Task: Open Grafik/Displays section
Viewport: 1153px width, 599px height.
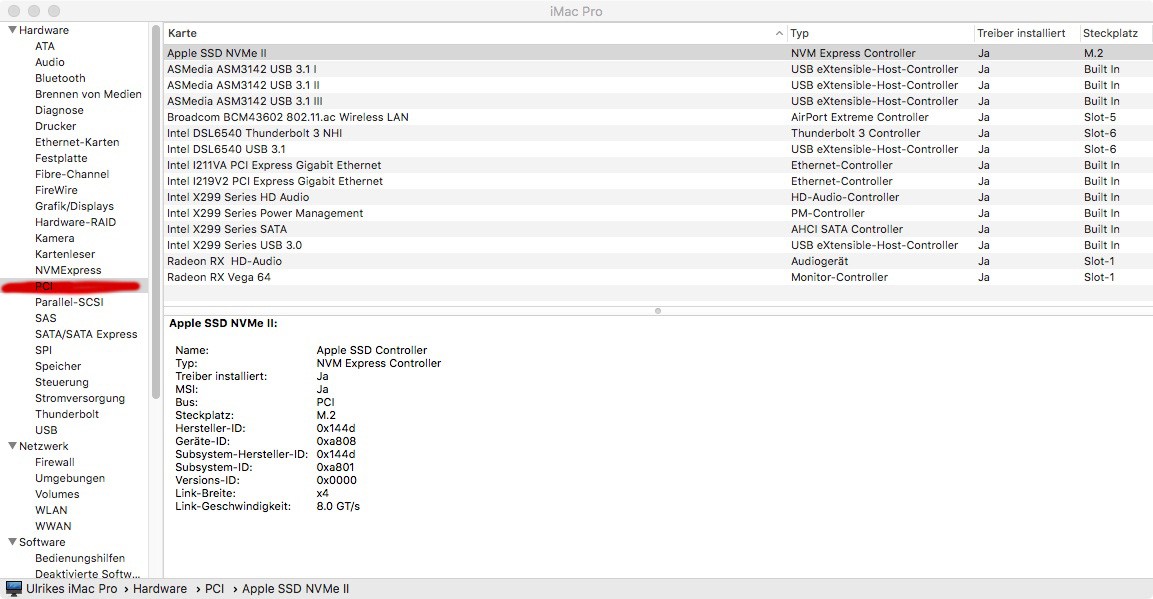Action: (x=74, y=207)
